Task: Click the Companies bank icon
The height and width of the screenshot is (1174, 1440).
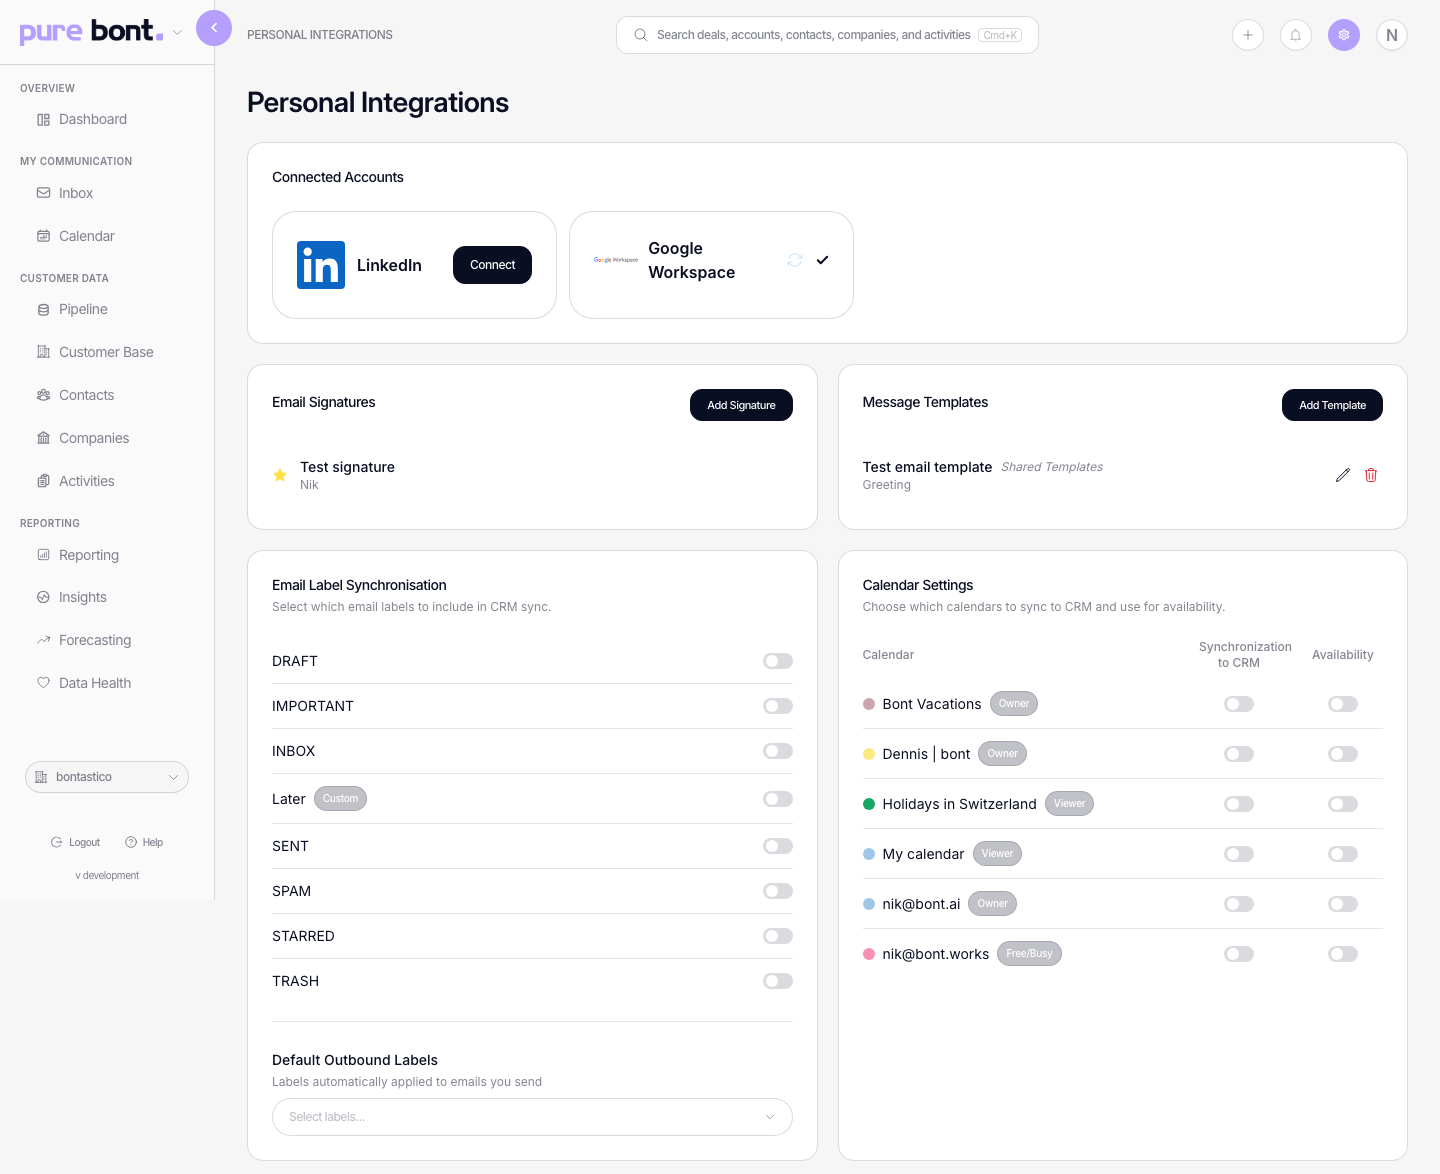Action: (x=43, y=438)
